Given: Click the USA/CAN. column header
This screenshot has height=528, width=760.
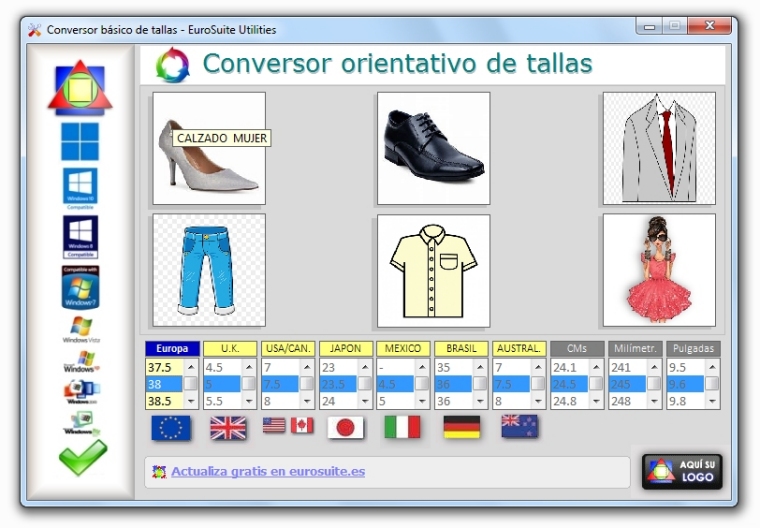Looking at the screenshot, I should tap(288, 349).
